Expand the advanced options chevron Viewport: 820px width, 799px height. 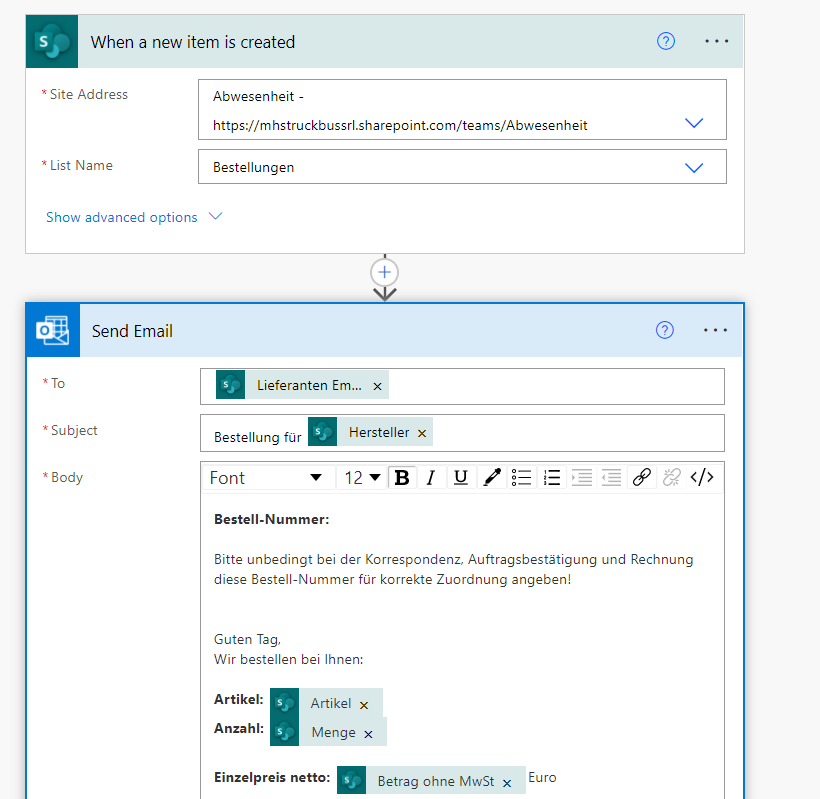(x=215, y=216)
